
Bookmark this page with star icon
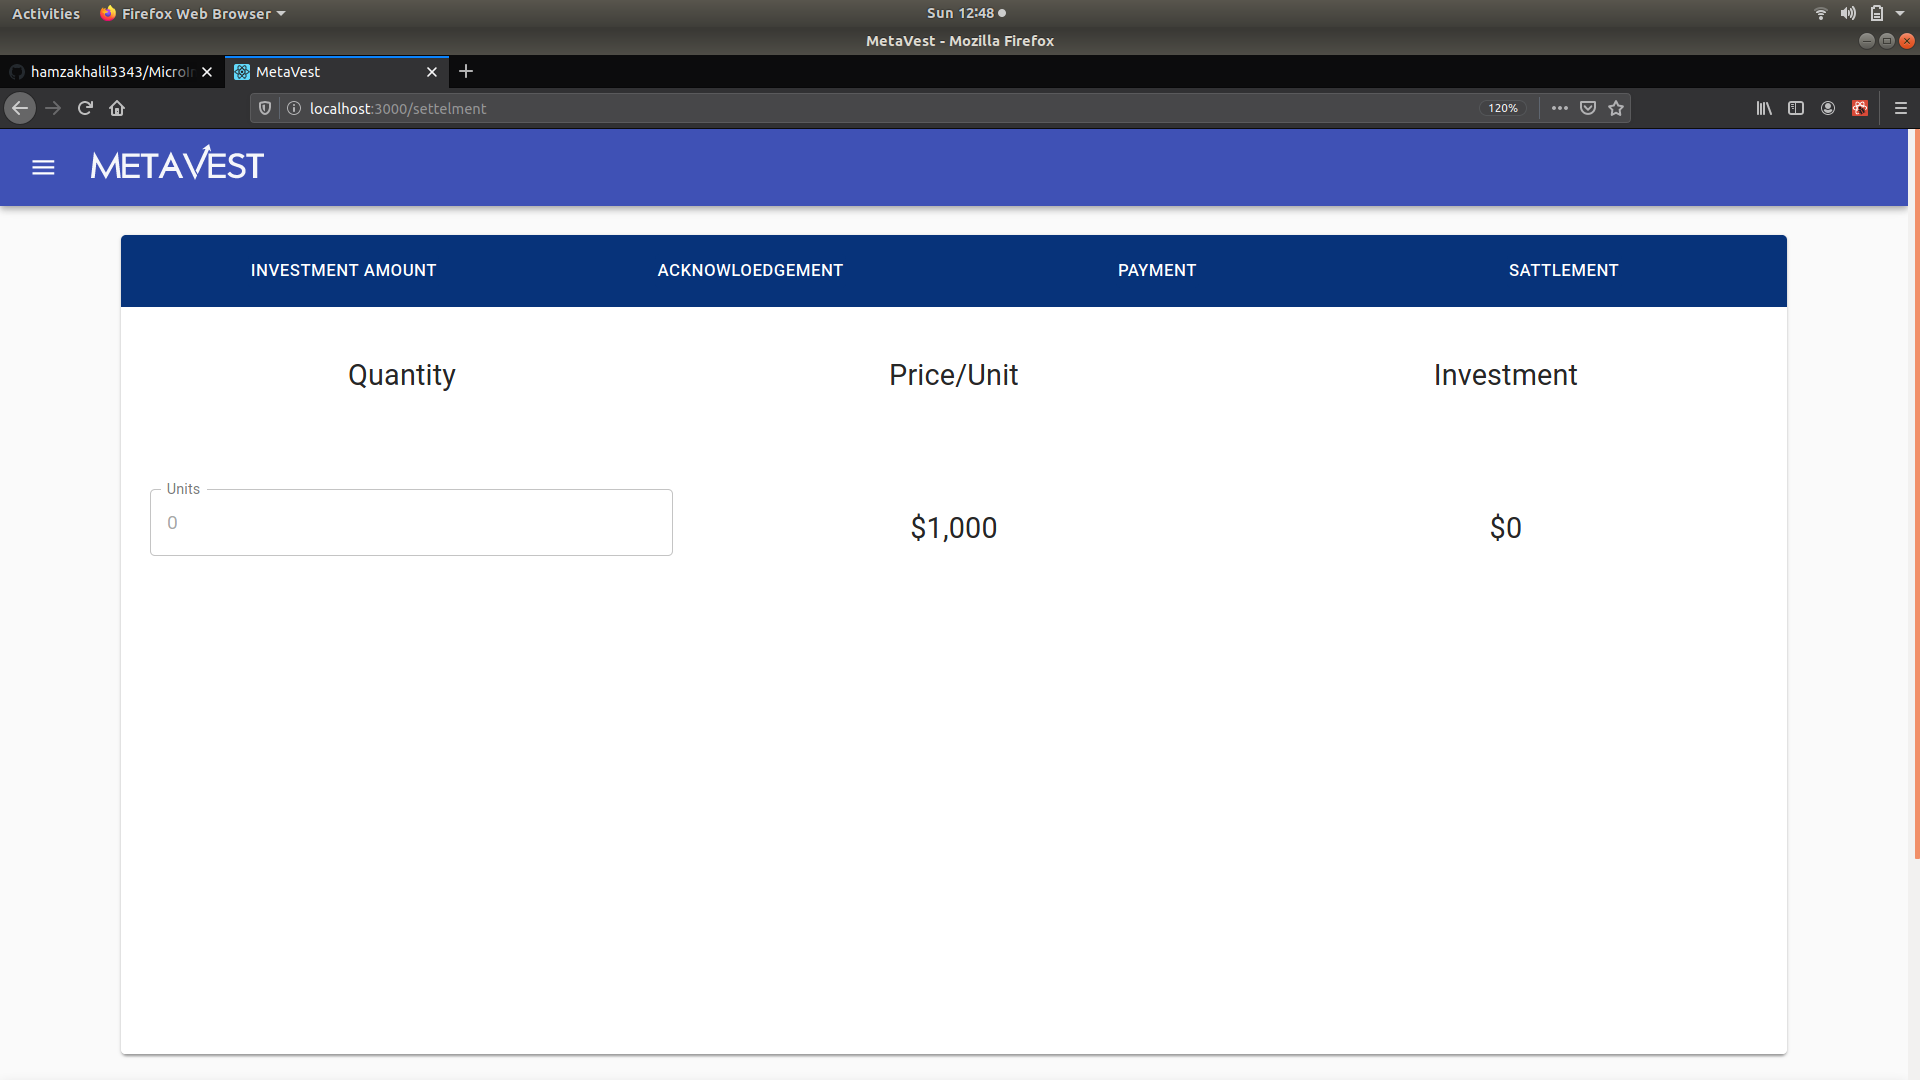(x=1616, y=108)
